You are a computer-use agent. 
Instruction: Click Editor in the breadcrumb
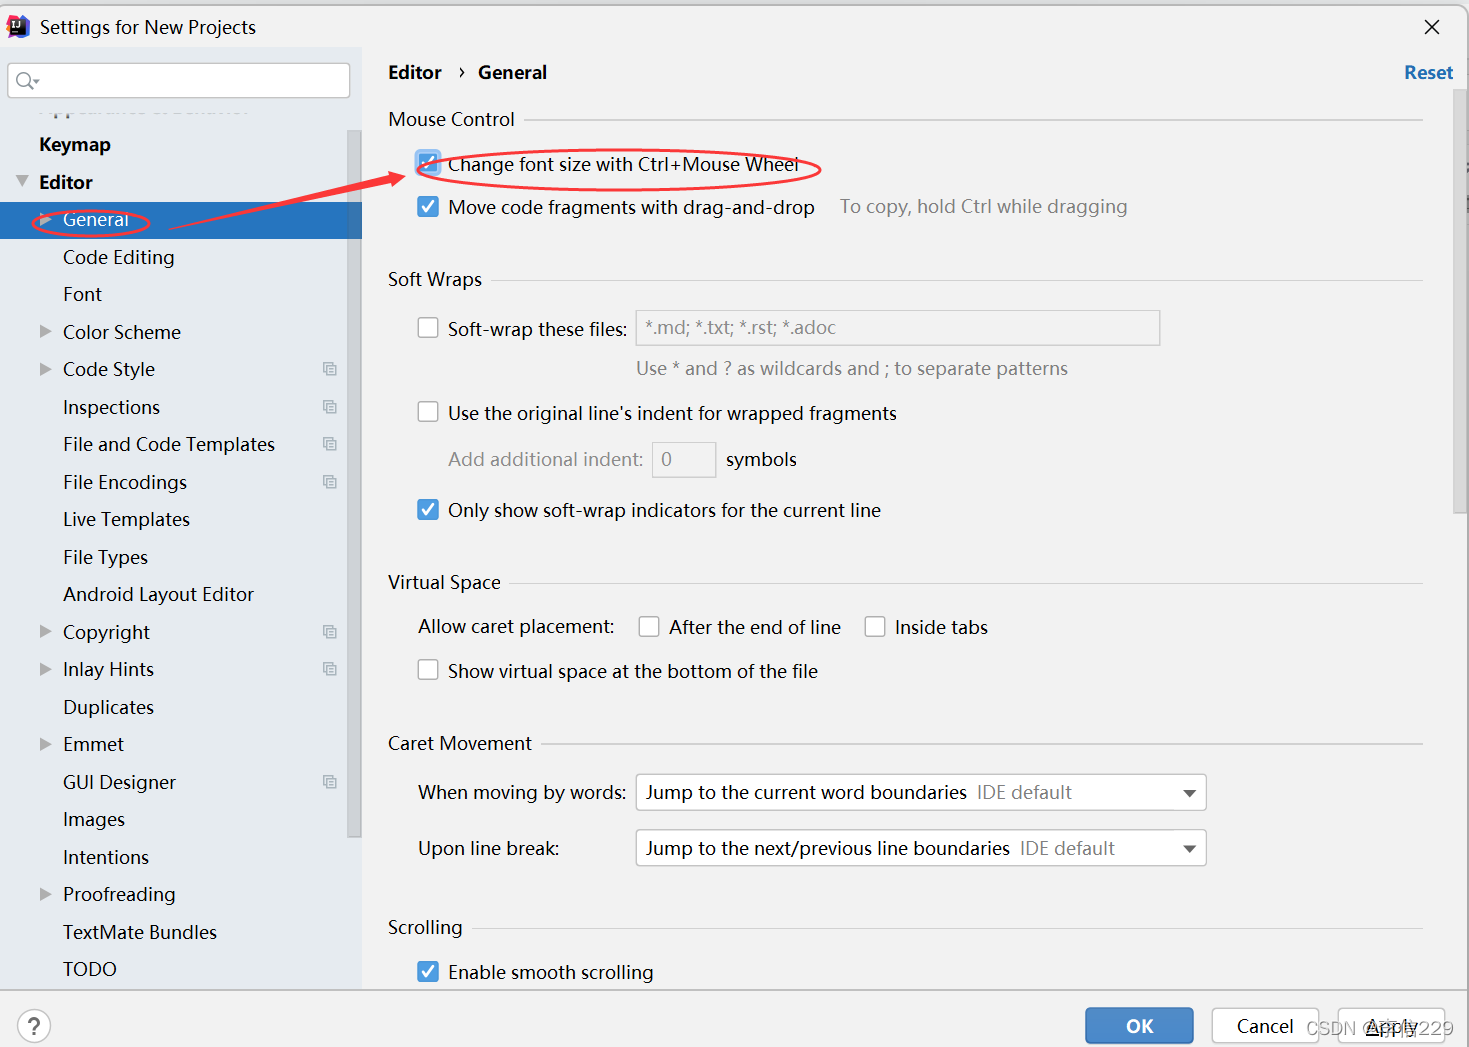415,72
